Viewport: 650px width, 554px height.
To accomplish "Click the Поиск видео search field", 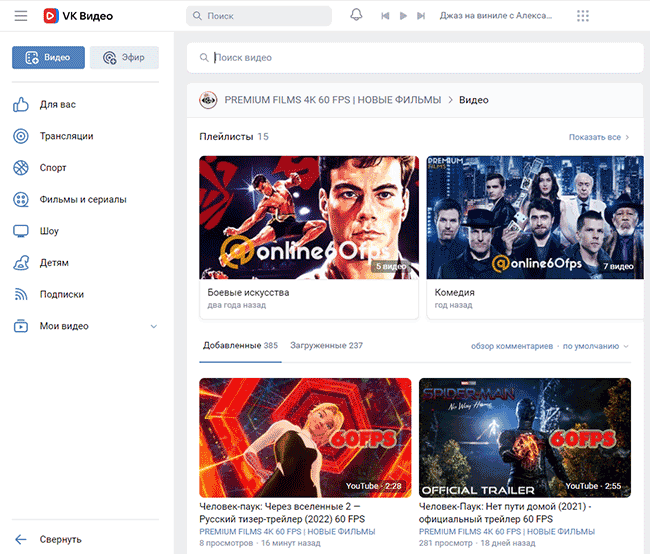I will tap(415, 58).
